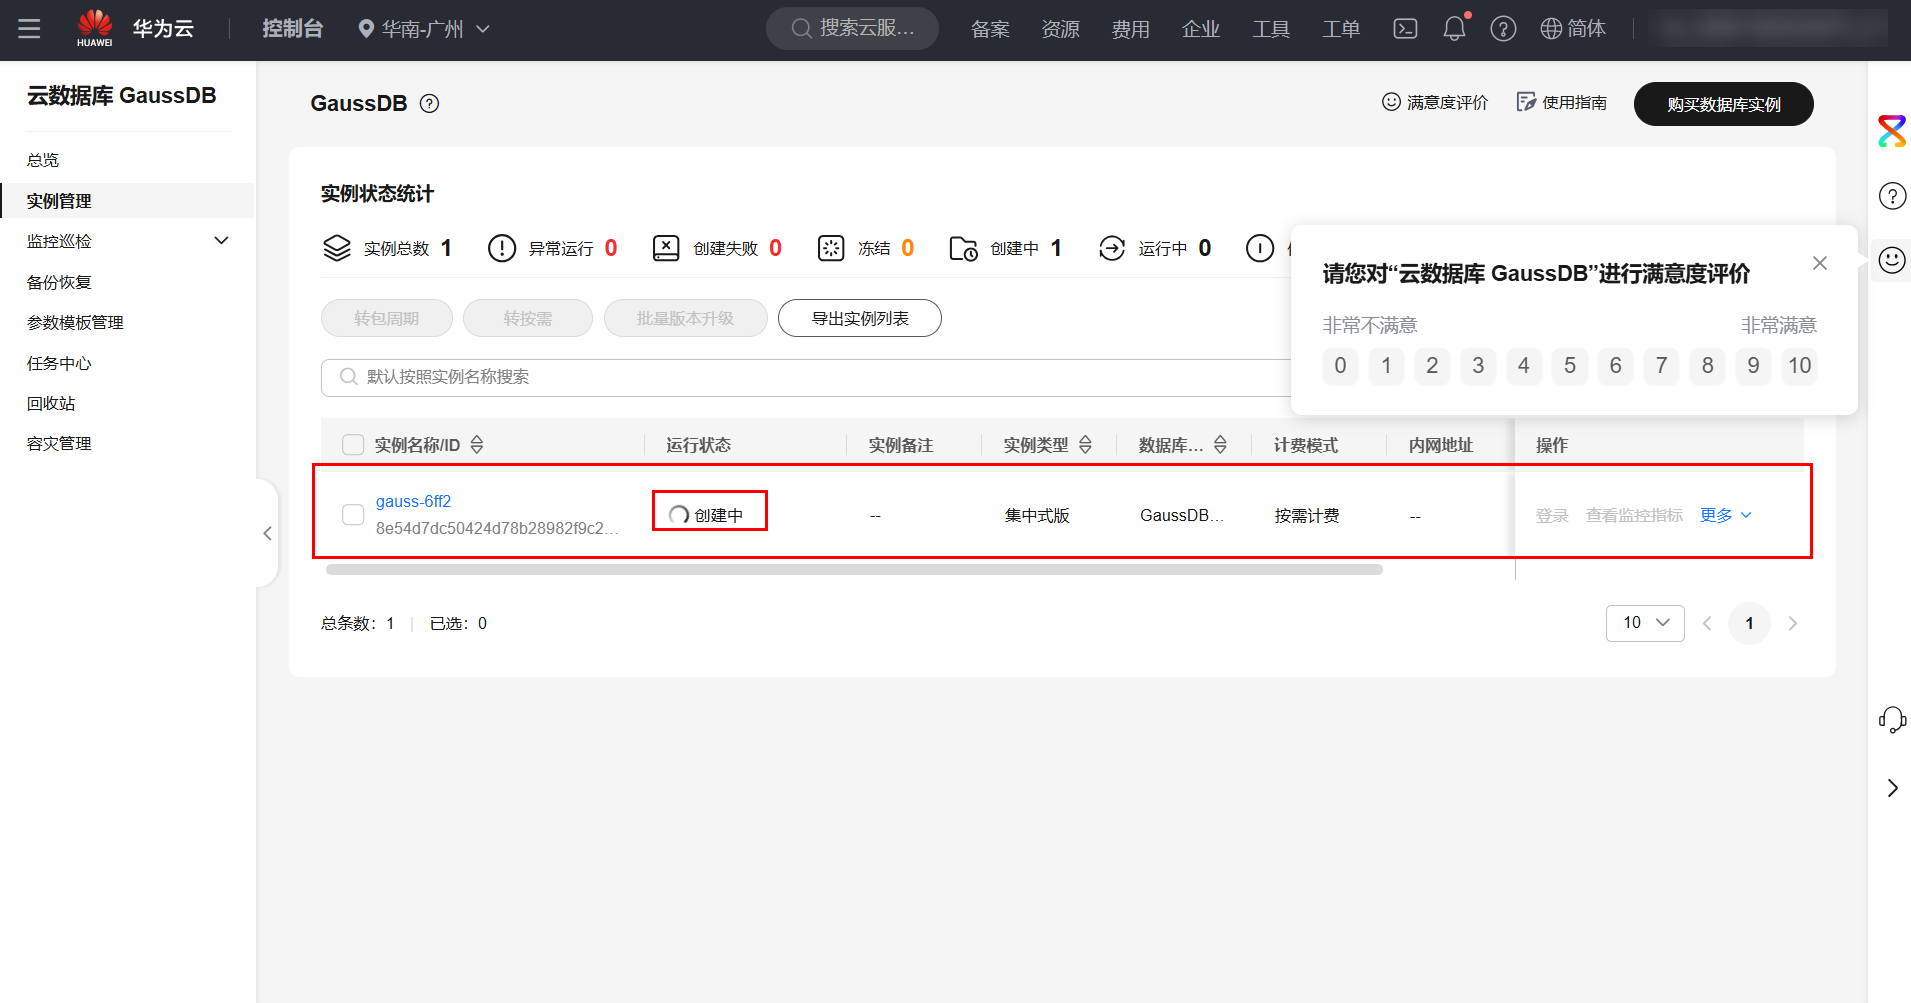The width and height of the screenshot is (1911, 1003).
Task: Open 工单 top menu
Action: tap(1341, 29)
